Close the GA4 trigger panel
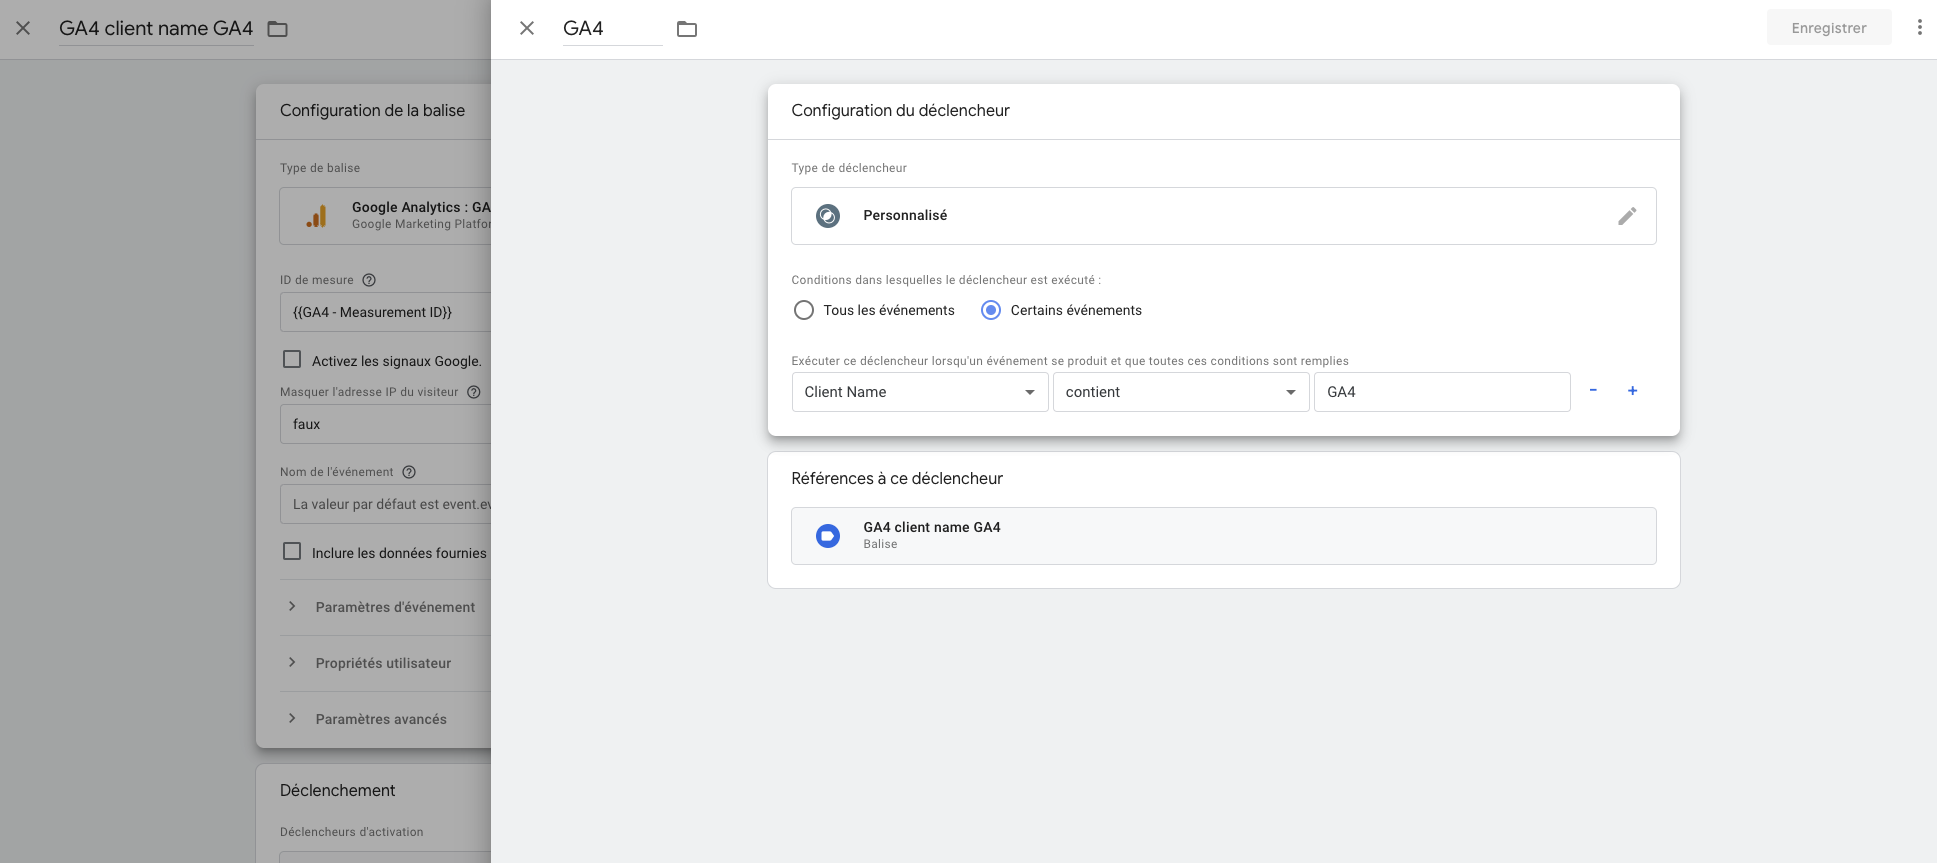1937x863 pixels. 527,28
